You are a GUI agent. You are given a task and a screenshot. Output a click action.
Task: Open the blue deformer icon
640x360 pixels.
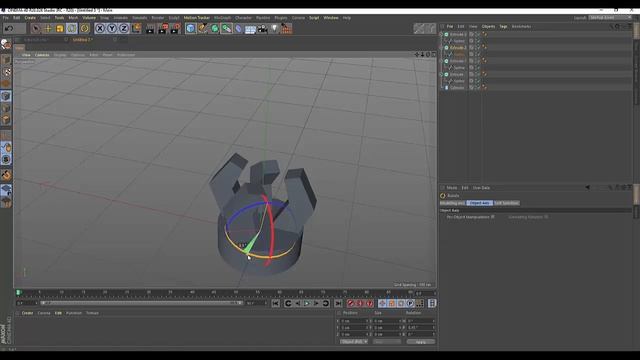238,28
